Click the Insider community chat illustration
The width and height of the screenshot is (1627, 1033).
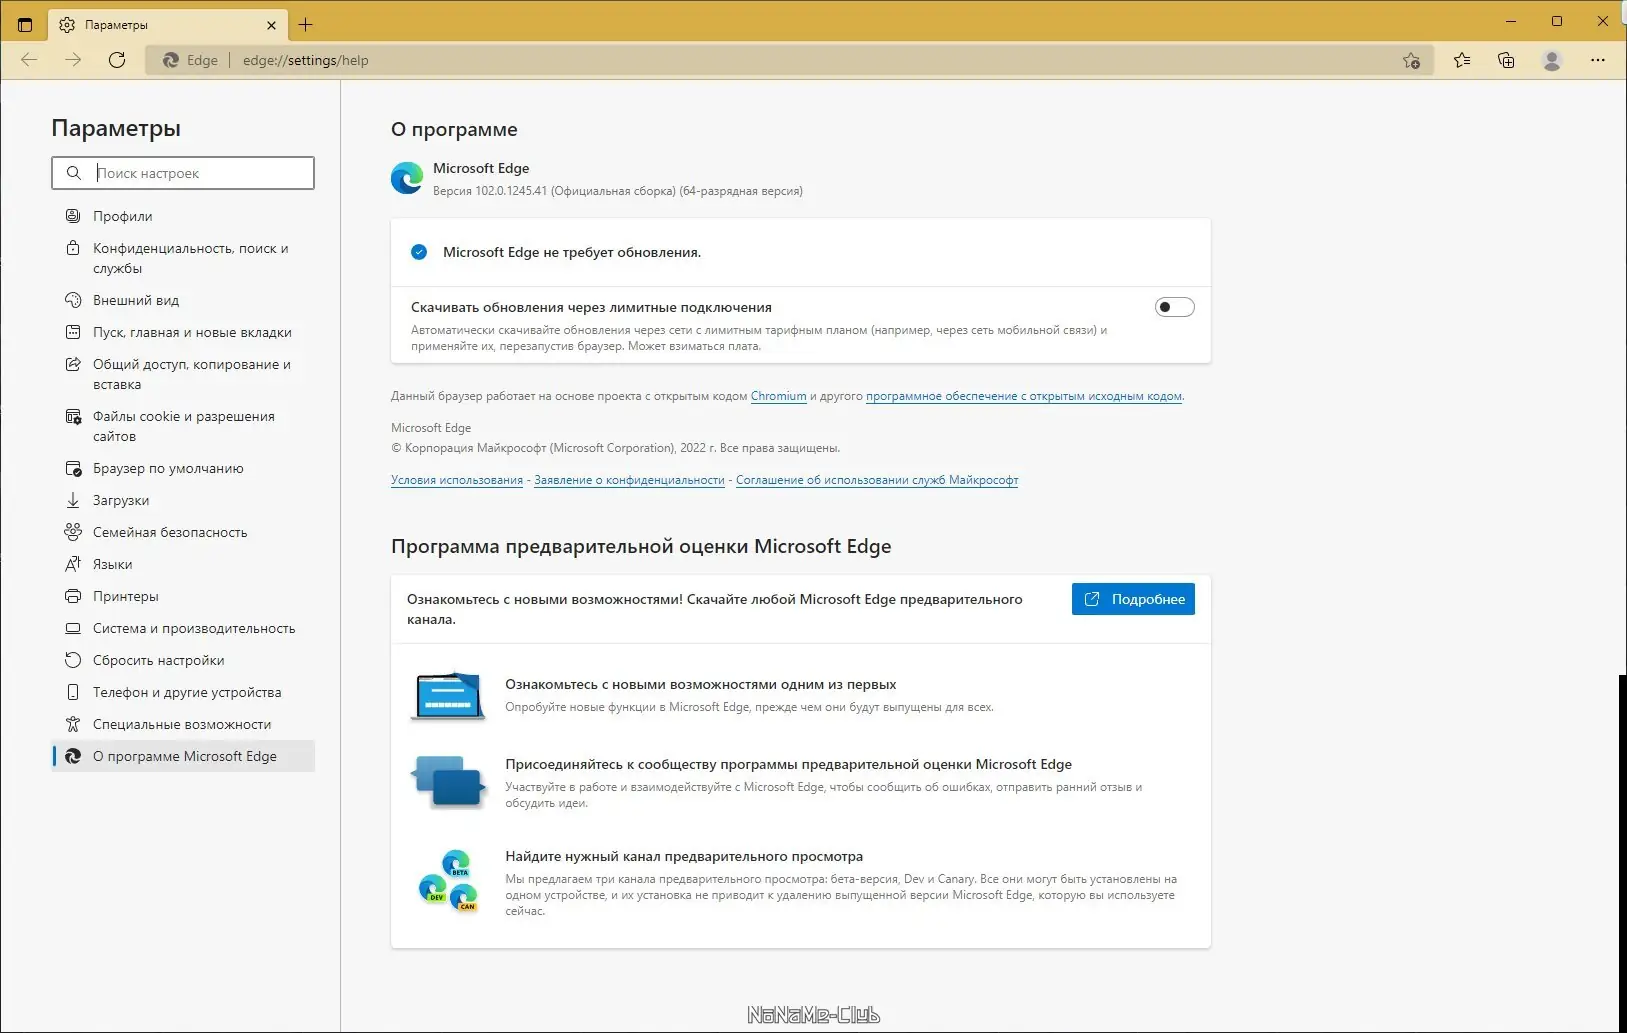click(x=448, y=782)
